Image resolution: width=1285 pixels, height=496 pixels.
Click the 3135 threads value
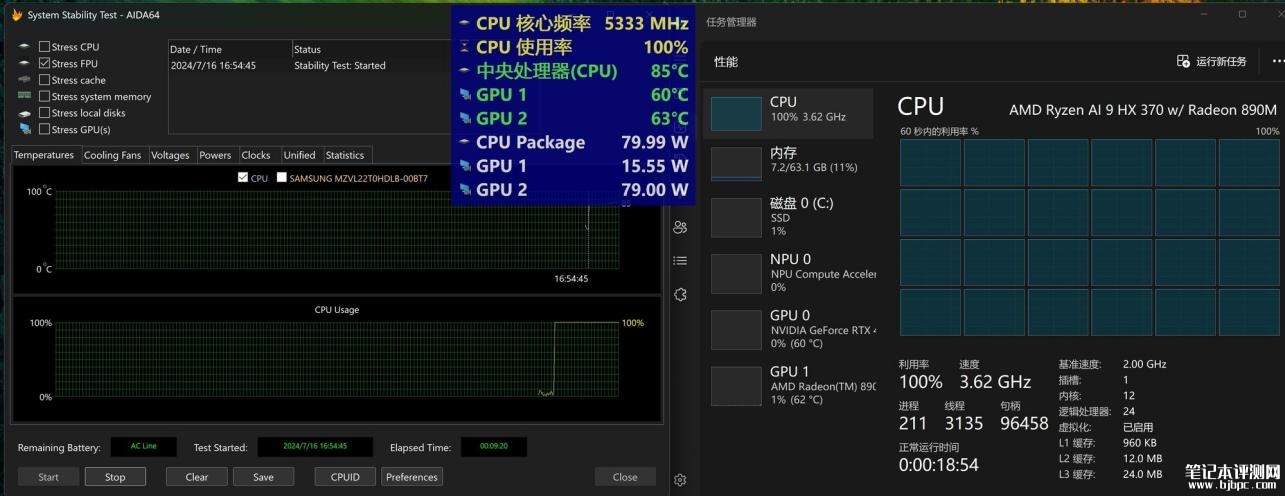[x=964, y=423]
